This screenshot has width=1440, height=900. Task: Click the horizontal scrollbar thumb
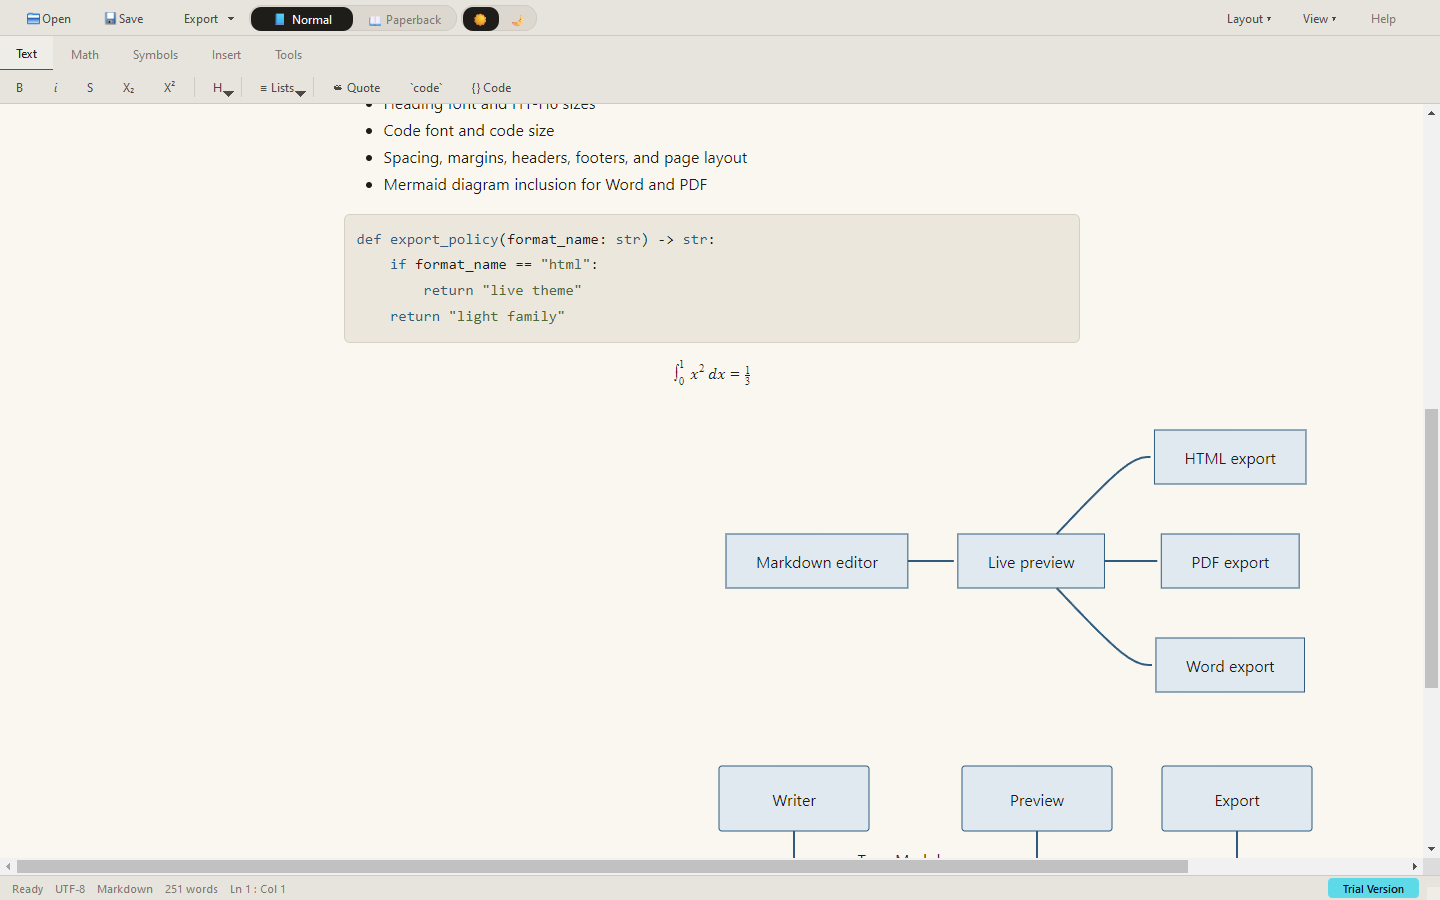point(602,866)
